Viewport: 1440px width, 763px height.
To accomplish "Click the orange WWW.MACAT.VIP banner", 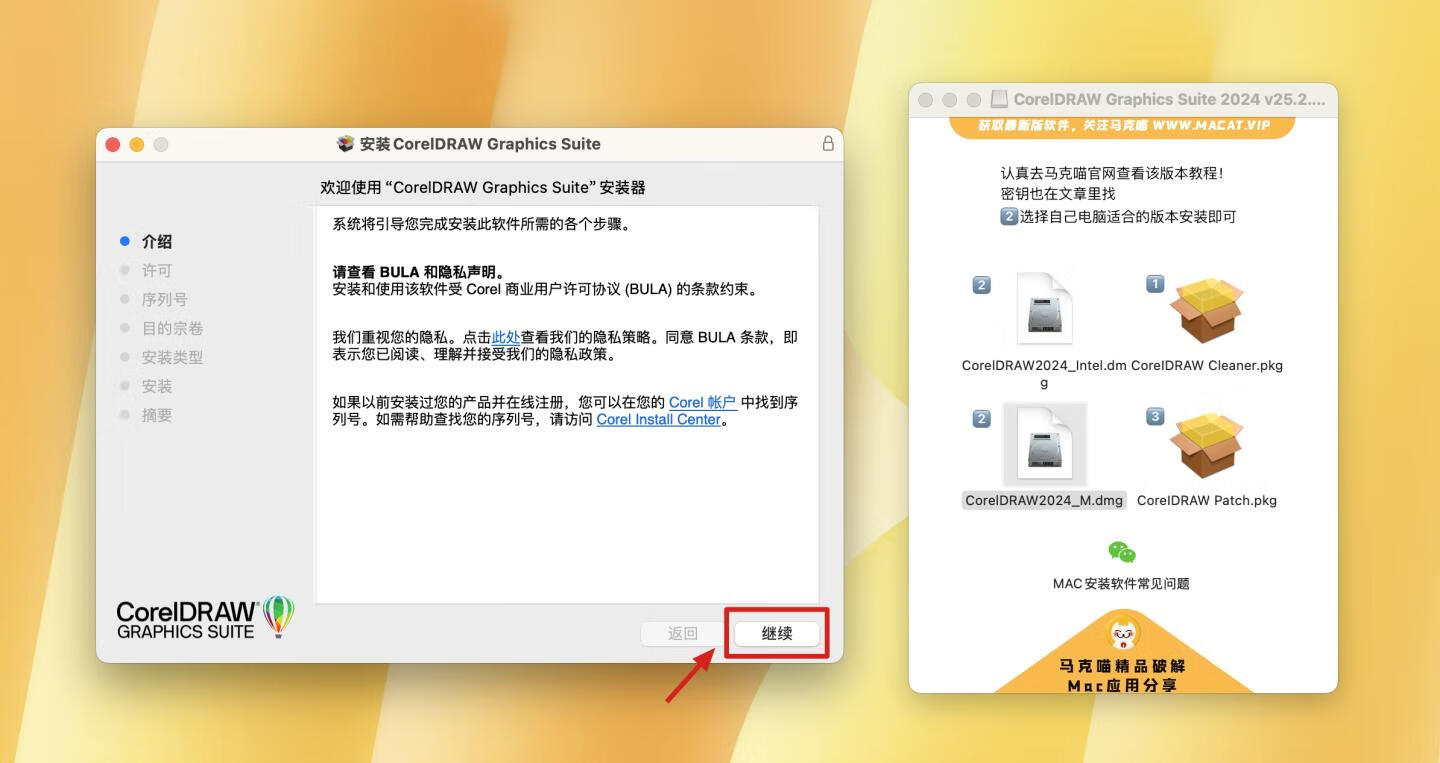I will pyautogui.click(x=1122, y=127).
